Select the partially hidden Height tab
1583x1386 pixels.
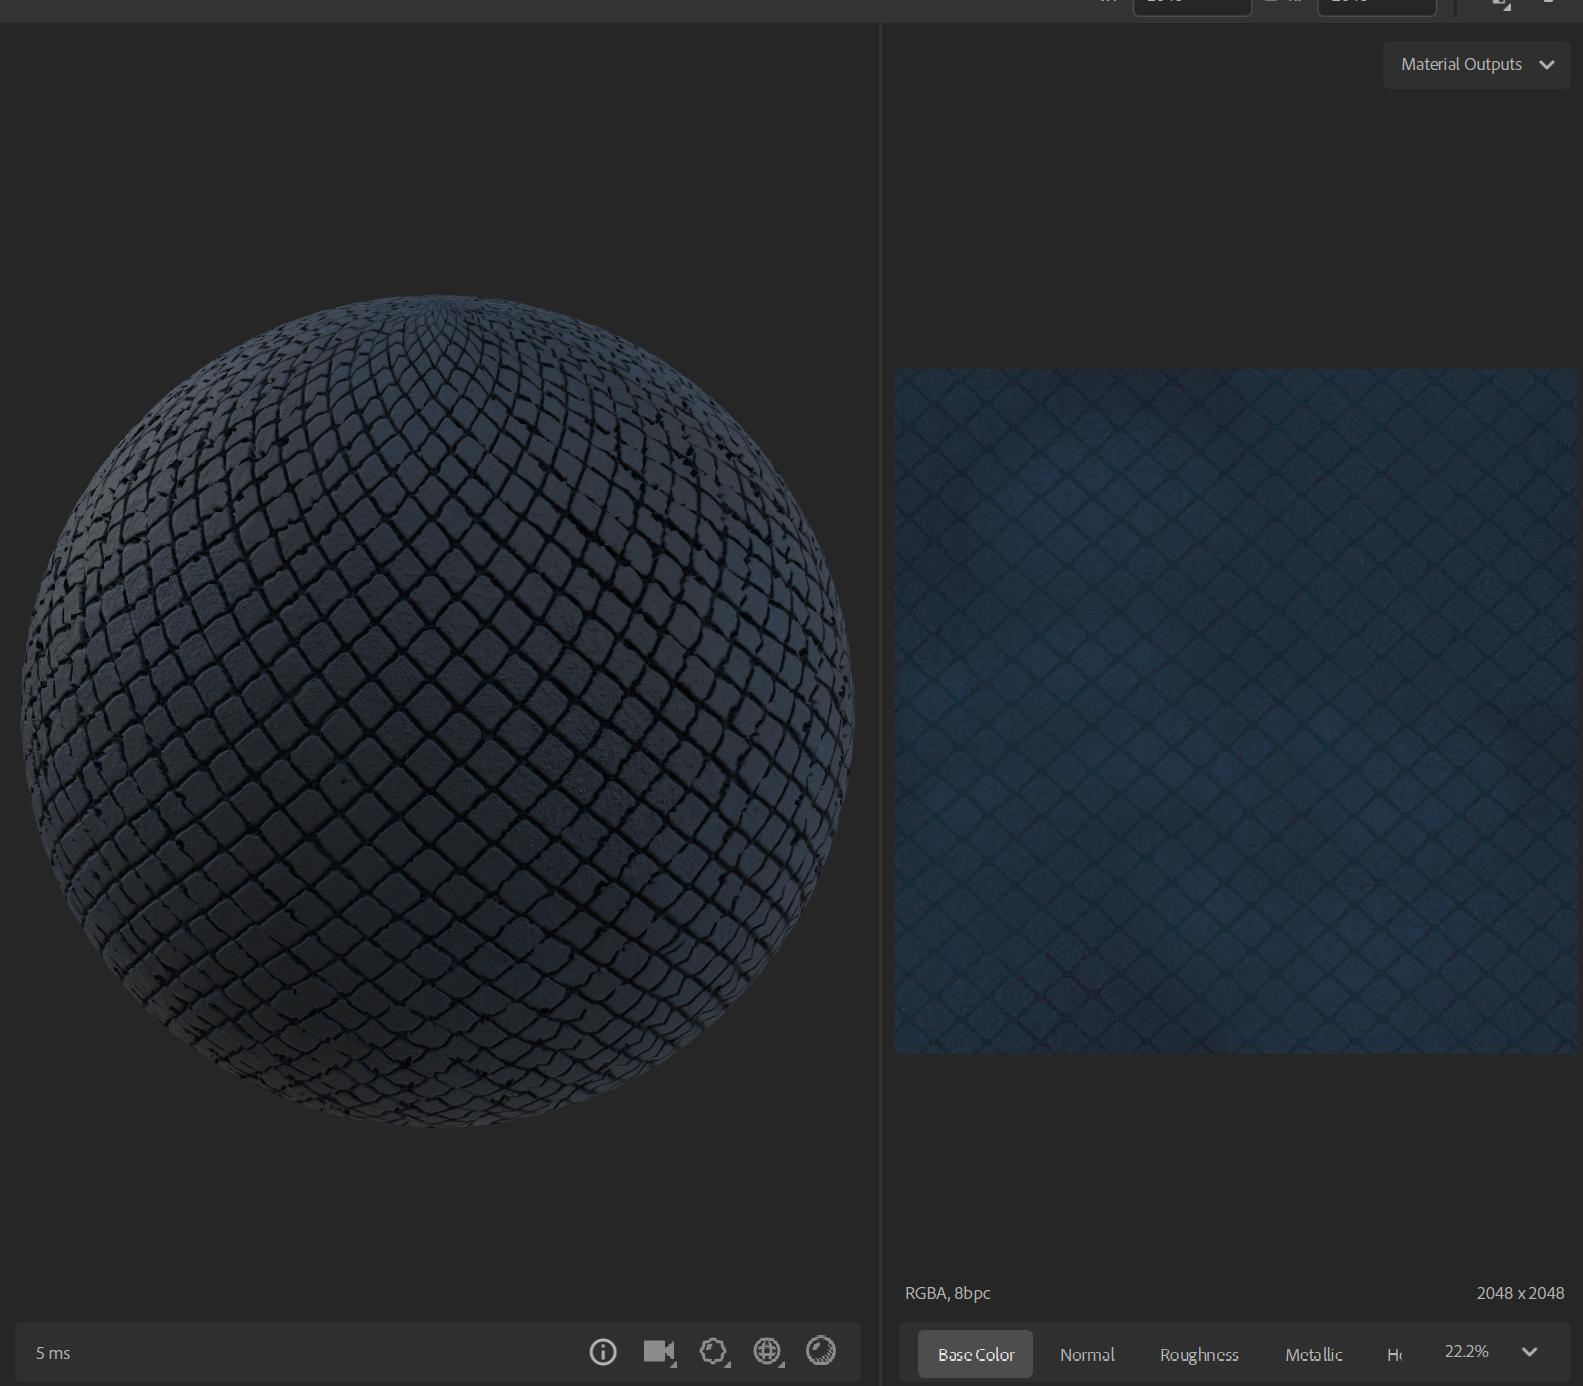[1394, 1354]
